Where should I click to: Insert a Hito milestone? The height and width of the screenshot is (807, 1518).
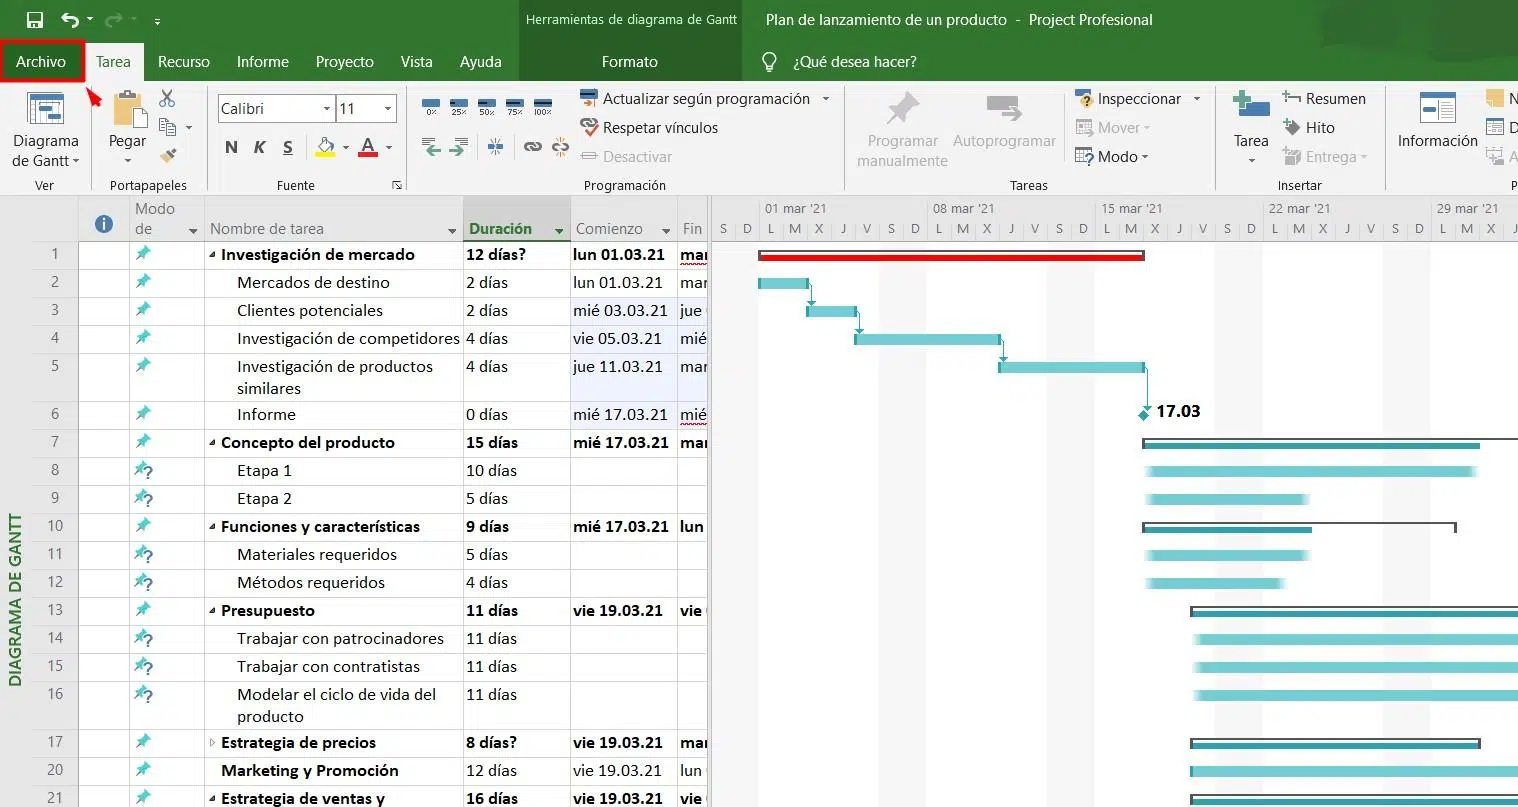1309,127
